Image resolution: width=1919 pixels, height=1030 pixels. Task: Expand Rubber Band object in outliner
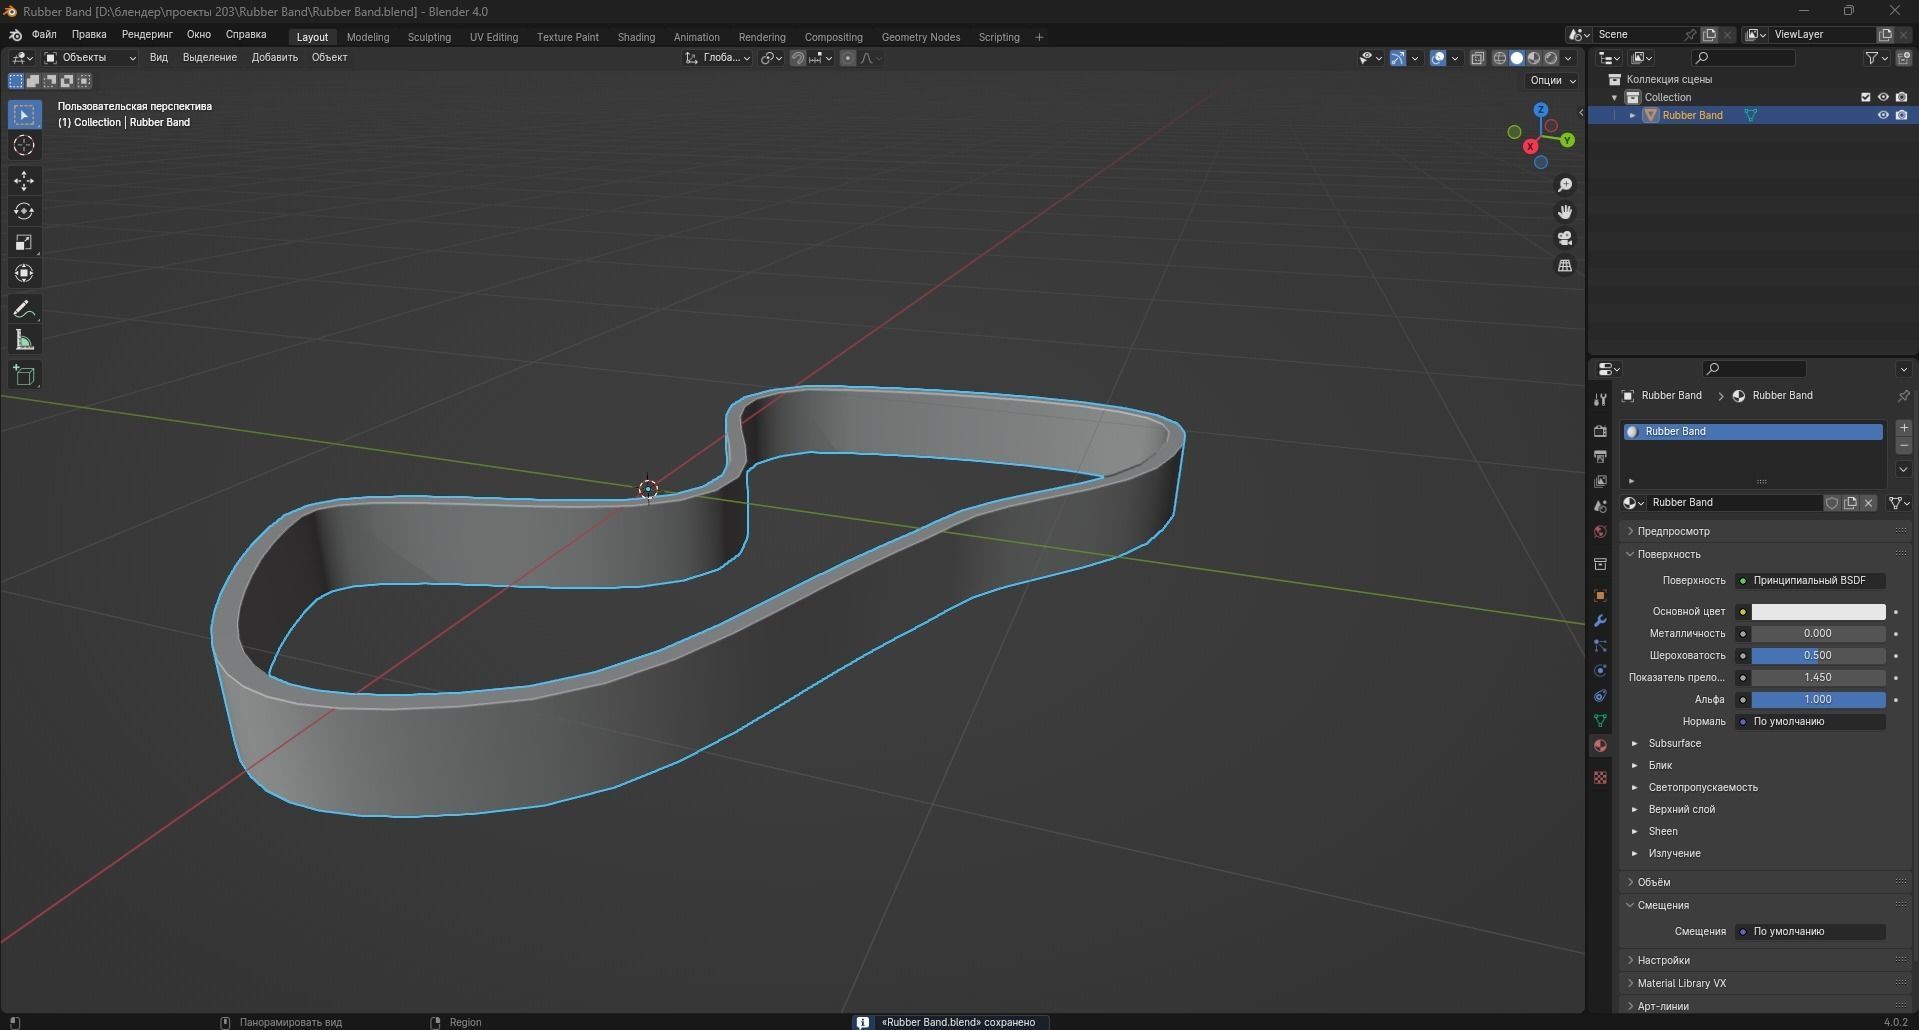pyautogui.click(x=1633, y=115)
